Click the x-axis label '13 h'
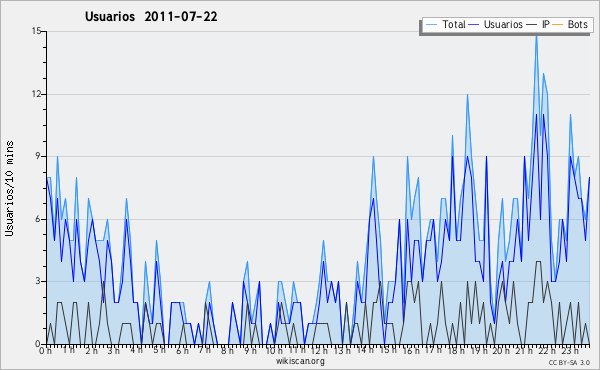Image resolution: width=600 pixels, height=370 pixels. click(x=342, y=351)
